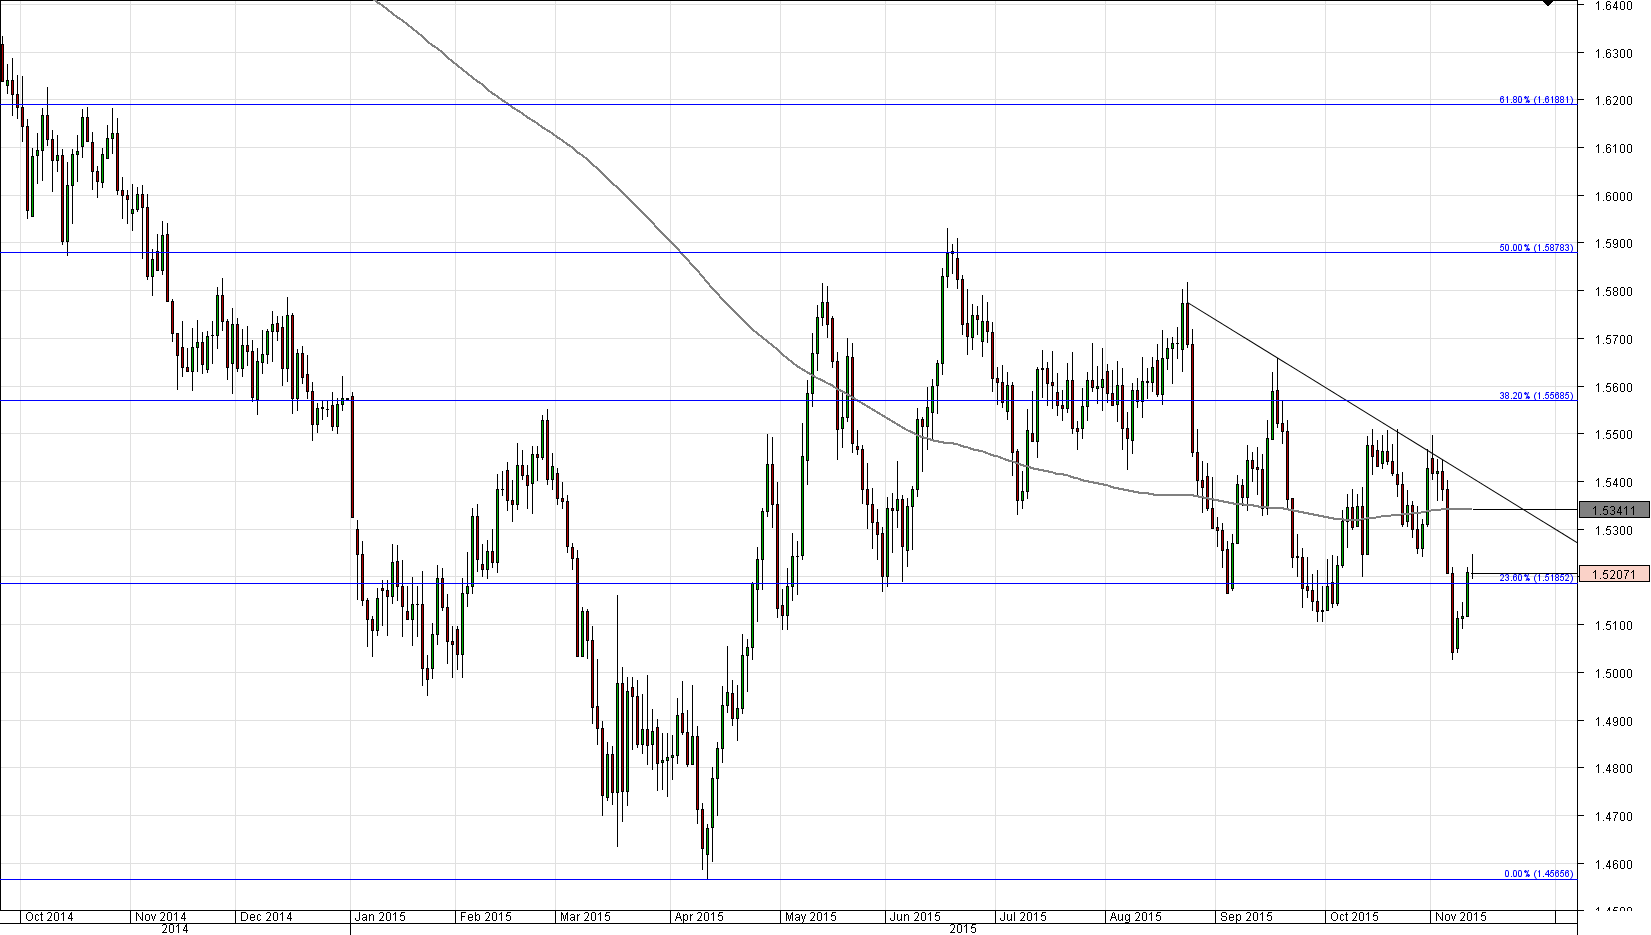
Task: Click the 1.6400 price axis value
Action: click(x=1615, y=6)
